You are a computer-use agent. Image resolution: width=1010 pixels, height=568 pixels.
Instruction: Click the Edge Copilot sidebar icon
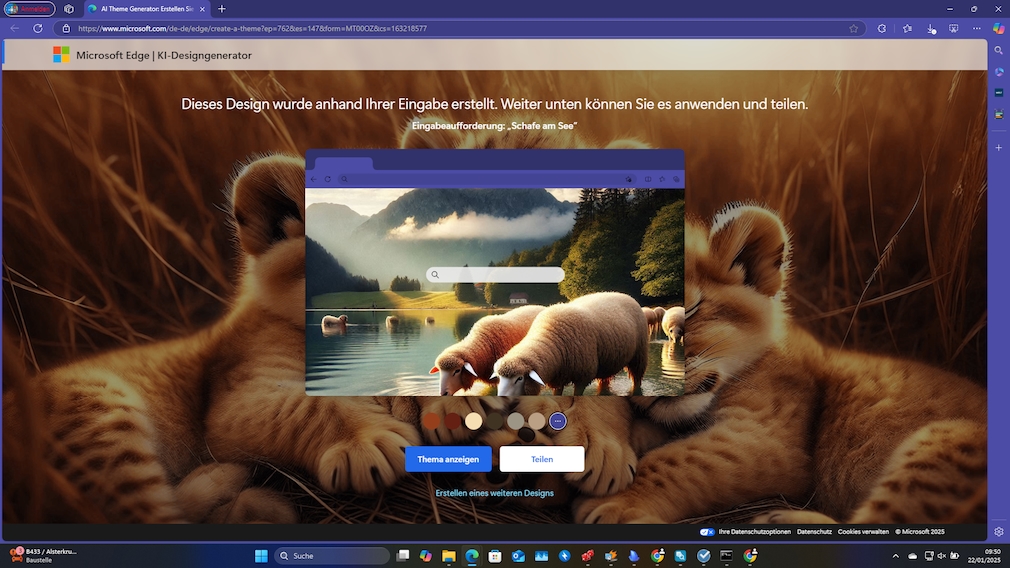(998, 28)
